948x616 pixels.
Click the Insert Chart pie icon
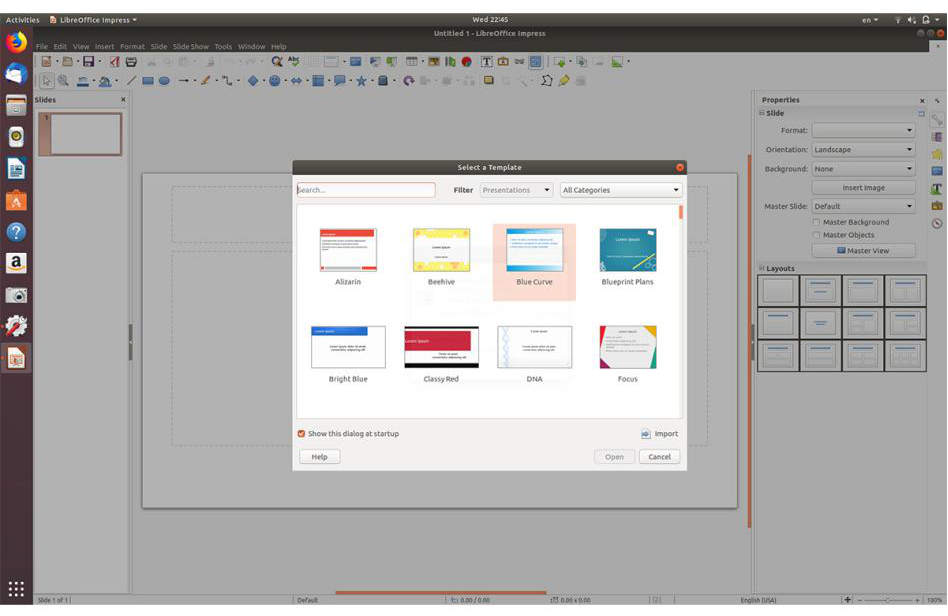[467, 62]
